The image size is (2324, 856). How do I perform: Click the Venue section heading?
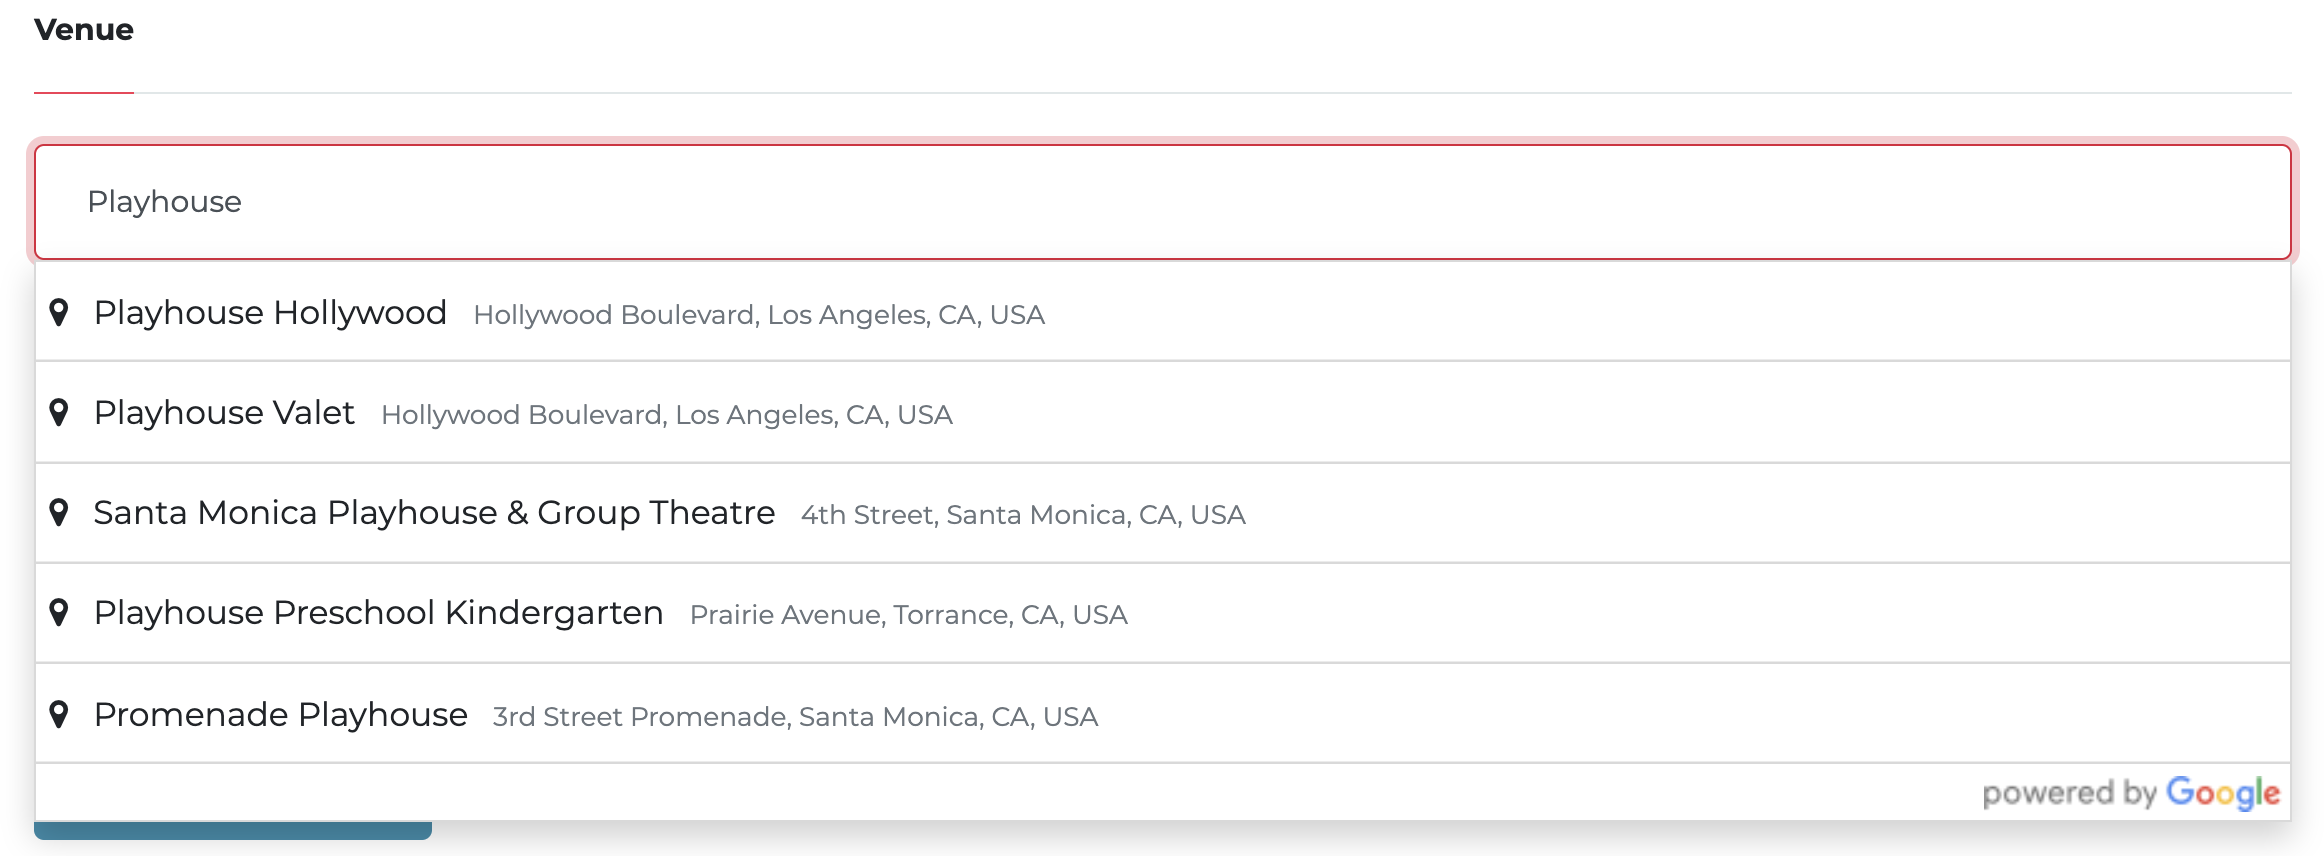[x=84, y=30]
